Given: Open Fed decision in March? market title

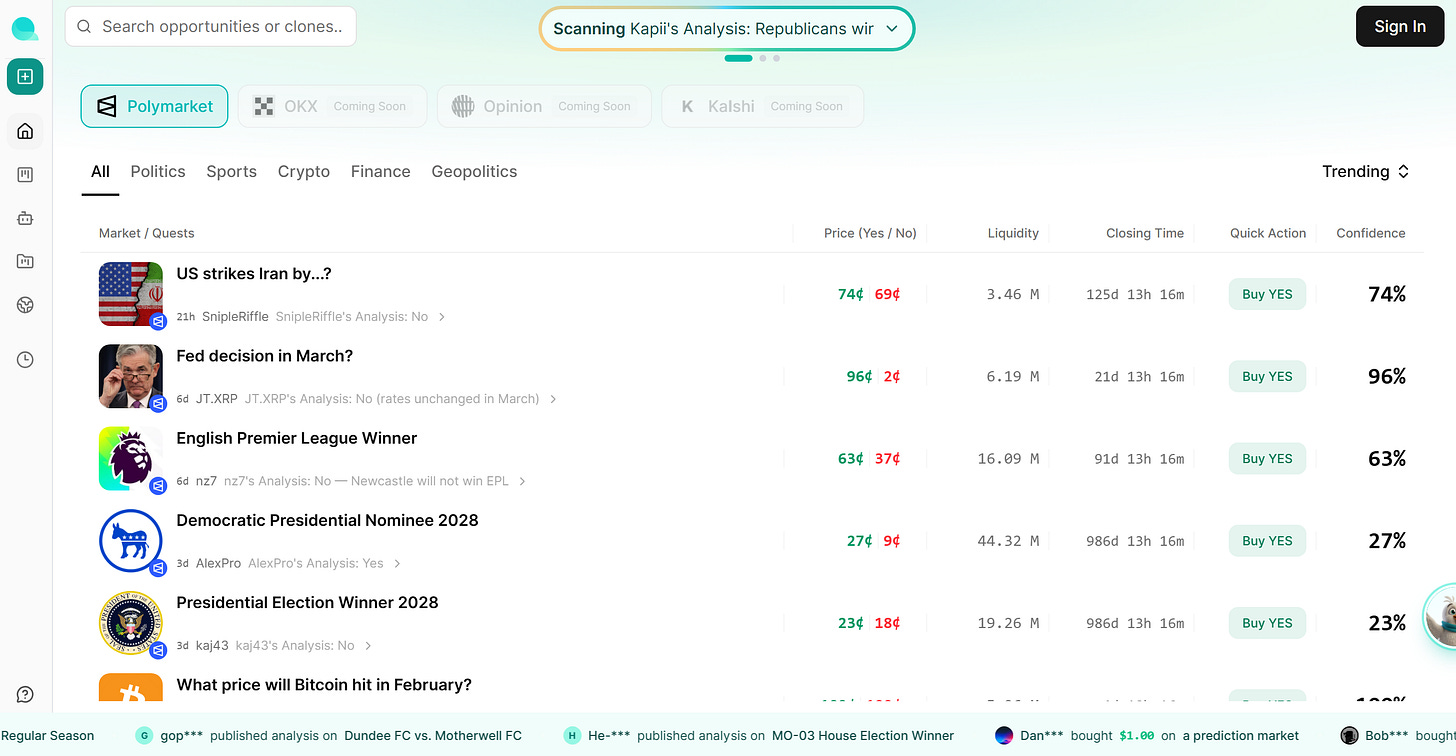Looking at the screenshot, I should point(265,356).
